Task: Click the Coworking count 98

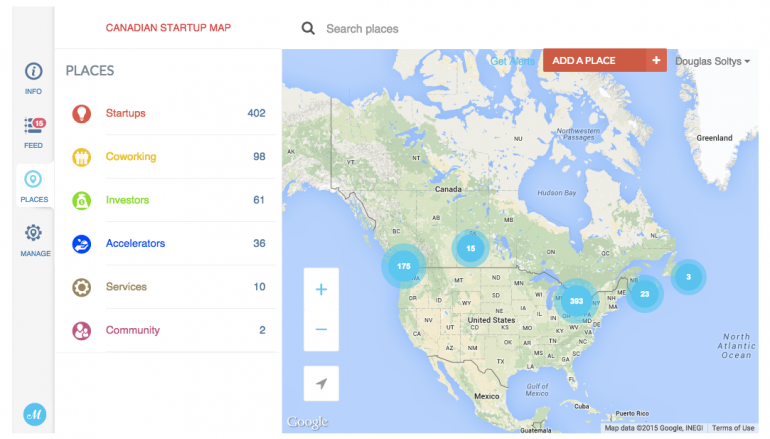Action: tap(259, 157)
